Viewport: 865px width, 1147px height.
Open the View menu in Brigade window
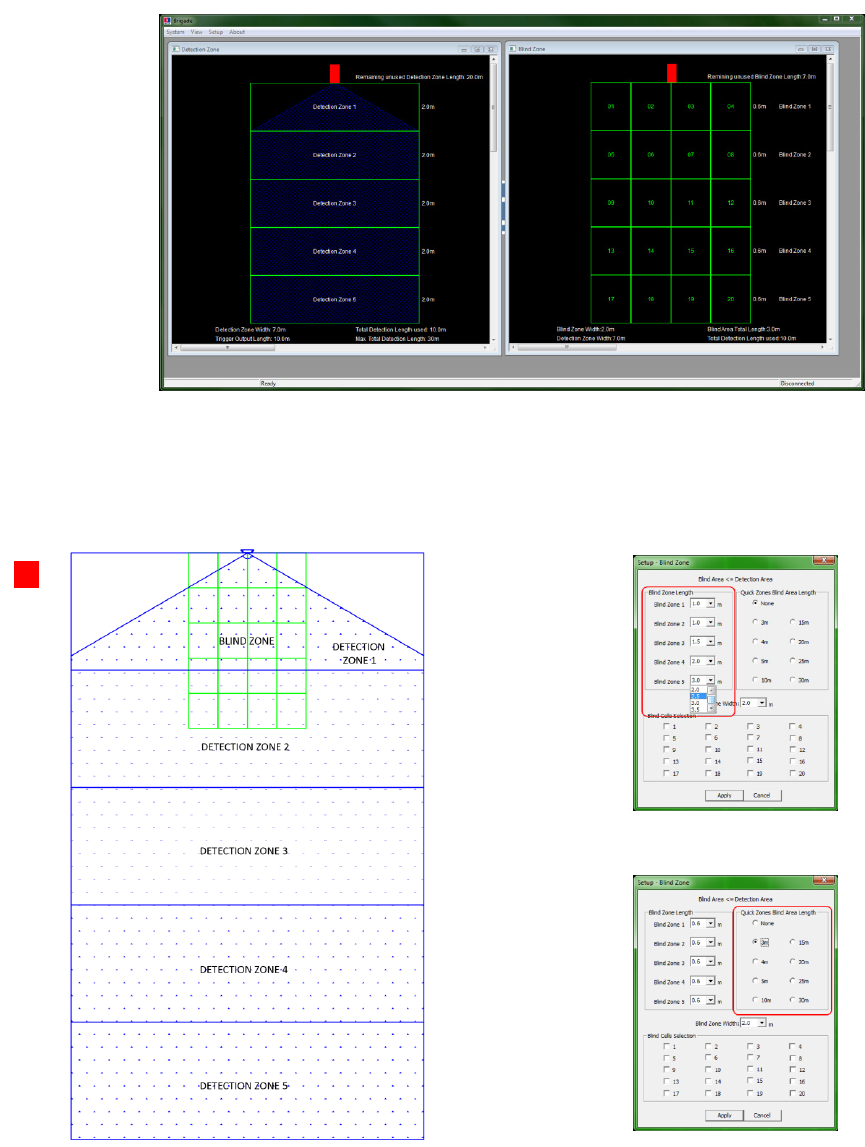click(x=197, y=32)
